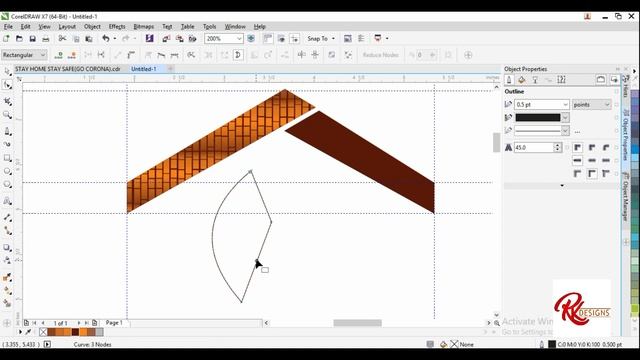Select the Ellipse tool in the toolbox
This screenshot has width=640, height=360.
coord(7,171)
